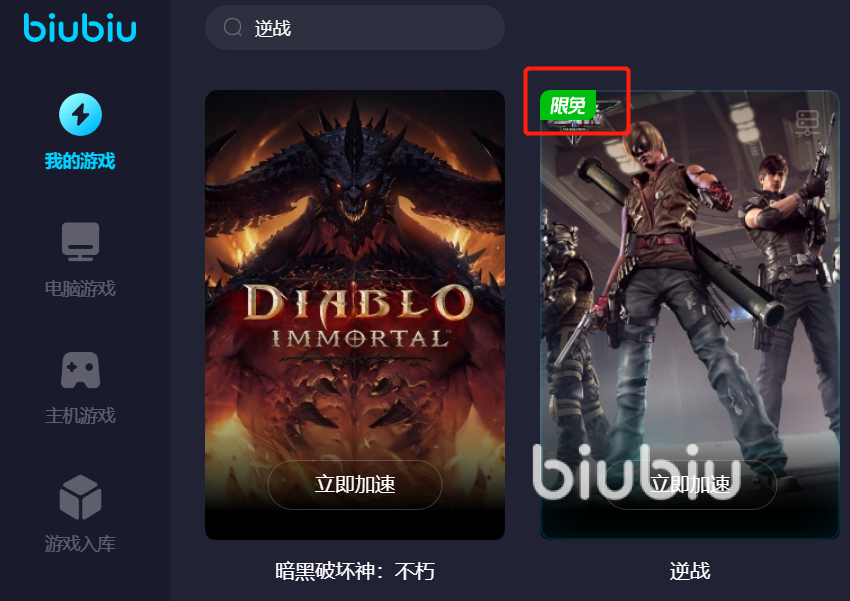
Task: Select the lightning bolt 我的游戏 icon
Action: point(80,114)
